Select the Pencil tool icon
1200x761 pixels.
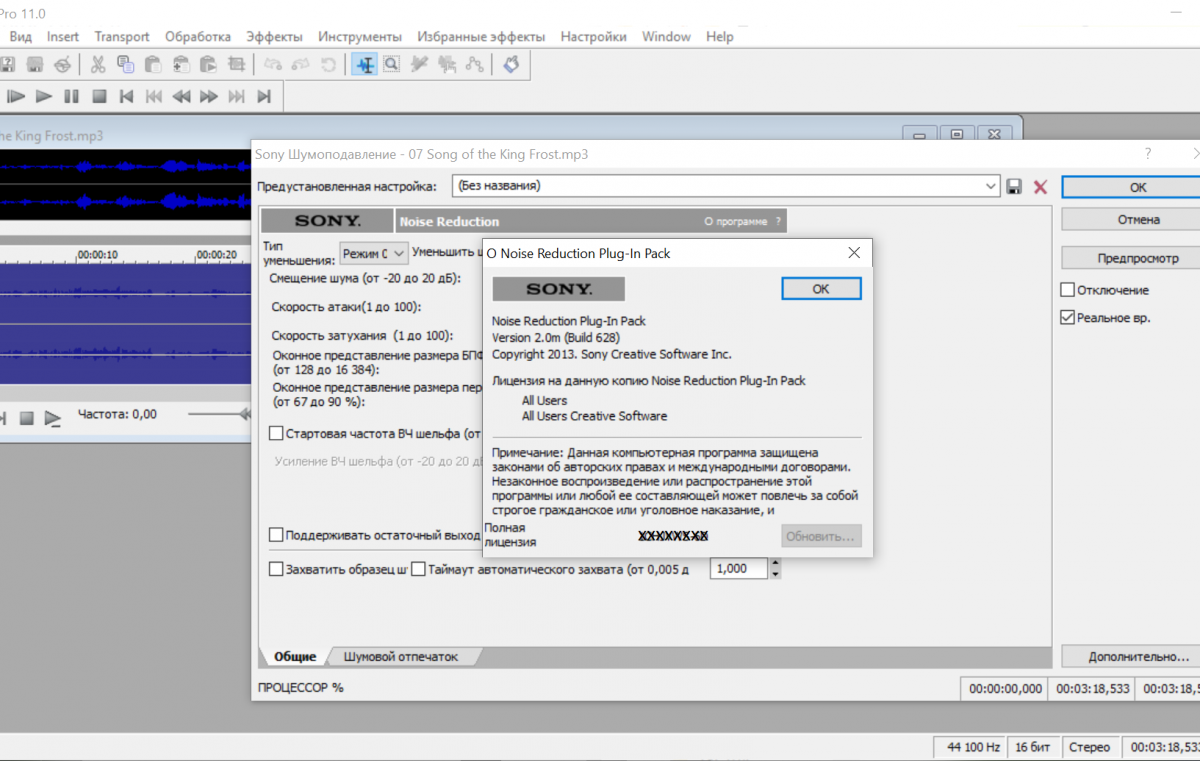[x=419, y=65]
